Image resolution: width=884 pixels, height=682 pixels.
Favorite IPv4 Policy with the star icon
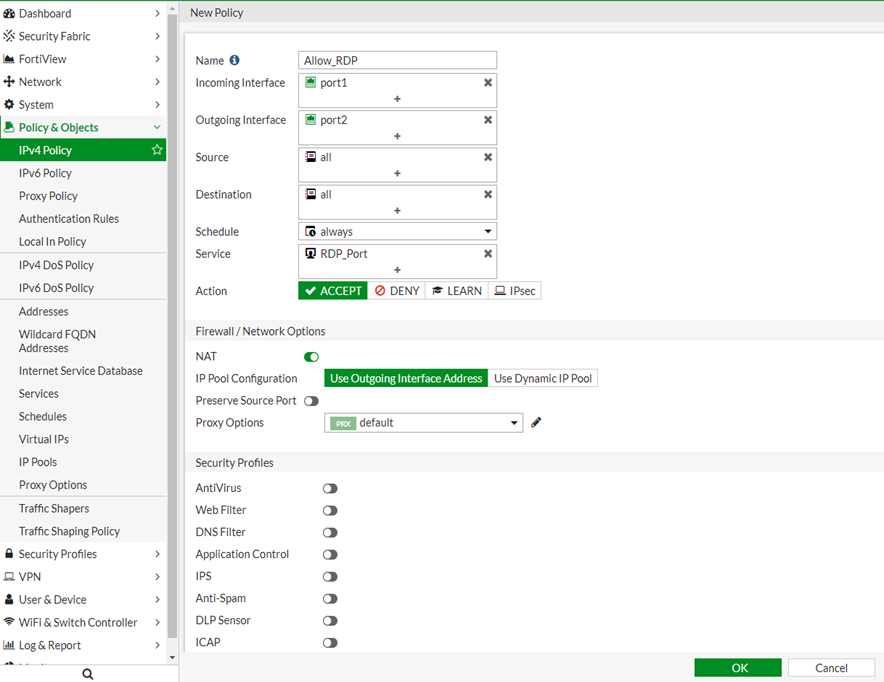157,150
